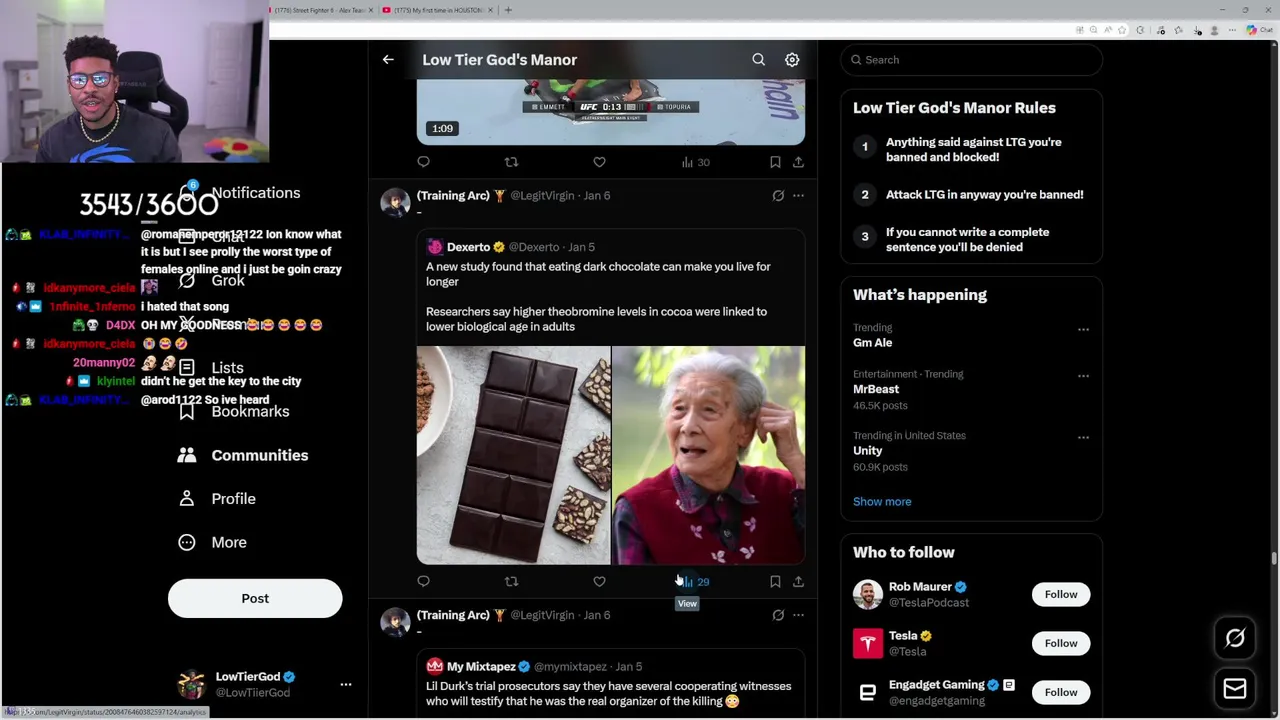Open the Gm Ale trending topic

click(872, 342)
